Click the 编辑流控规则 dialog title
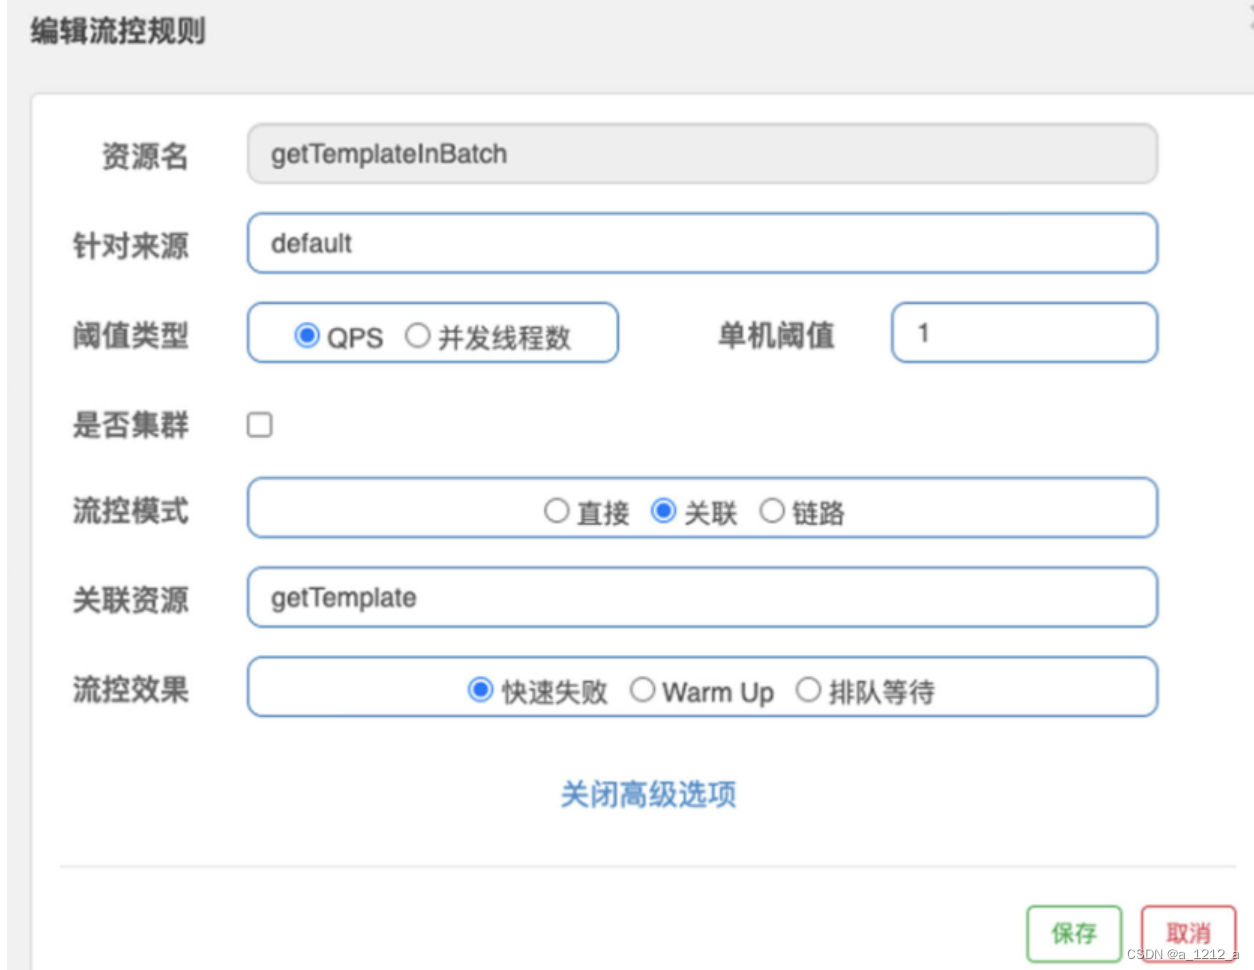The width and height of the screenshot is (1254, 970). tap(118, 31)
